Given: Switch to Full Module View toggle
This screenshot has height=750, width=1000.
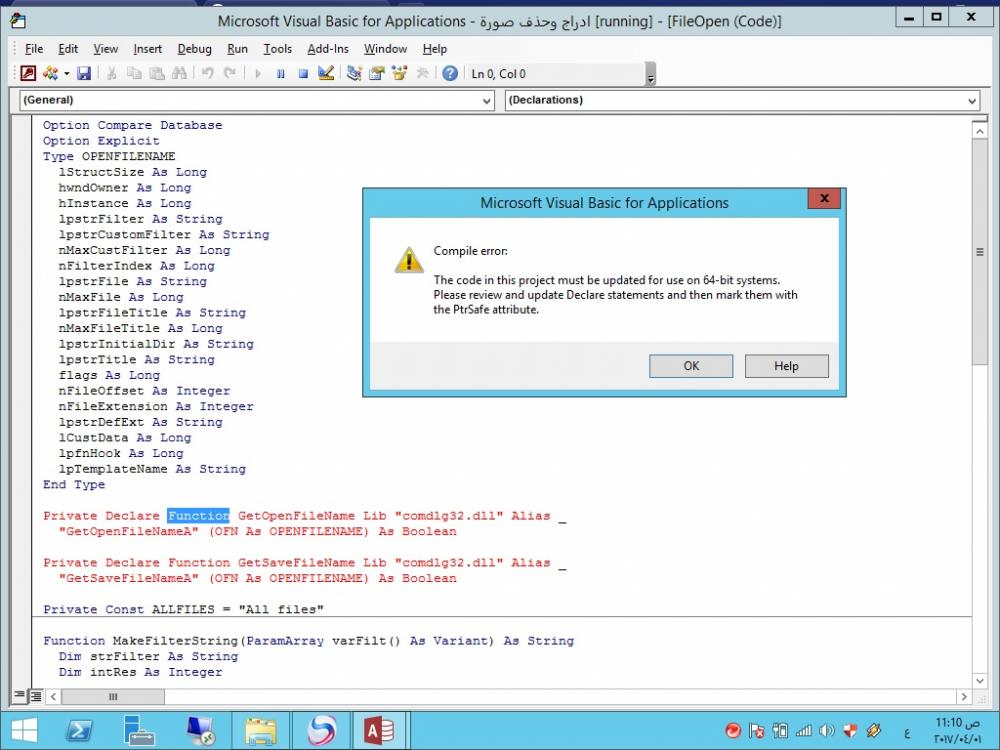Looking at the screenshot, I should click(x=36, y=696).
